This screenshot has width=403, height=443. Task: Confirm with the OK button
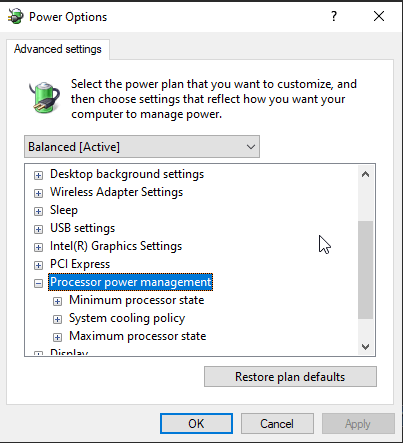(196, 424)
